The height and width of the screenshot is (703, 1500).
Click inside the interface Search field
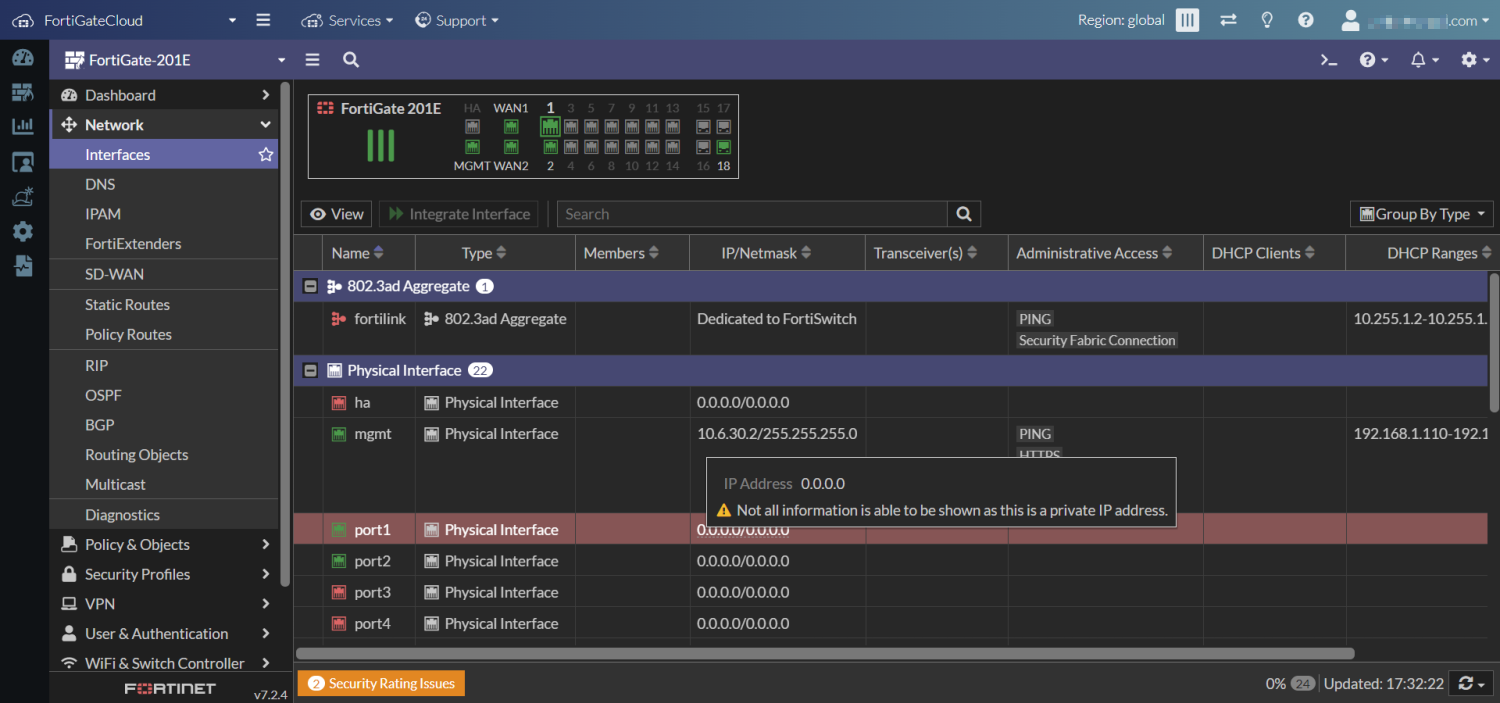pyautogui.click(x=752, y=213)
